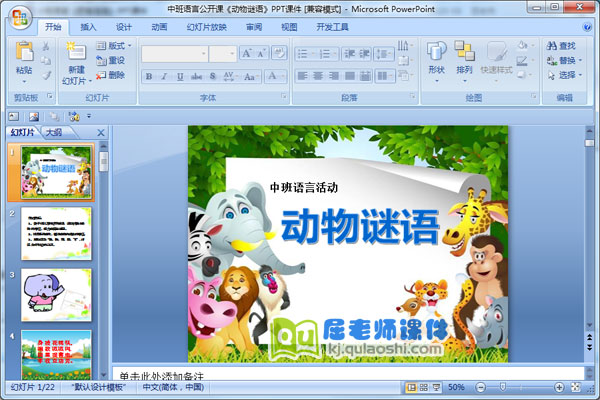Toggle Bold formatting
Screen dimensions: 600x400
[149, 76]
